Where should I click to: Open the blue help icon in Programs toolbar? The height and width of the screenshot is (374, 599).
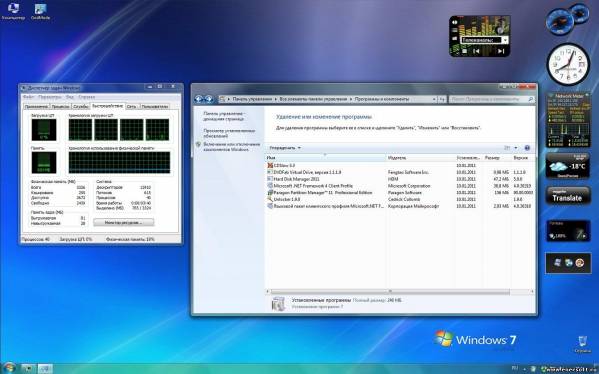527,148
